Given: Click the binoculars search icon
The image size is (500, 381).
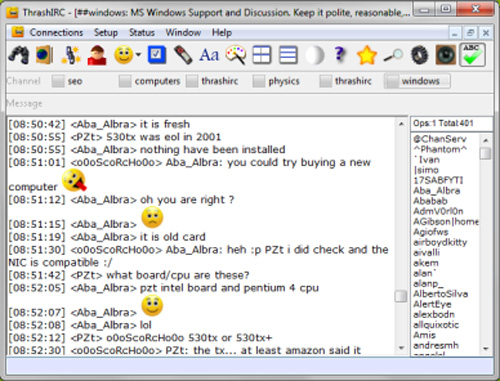Looking at the screenshot, I should 19,55.
